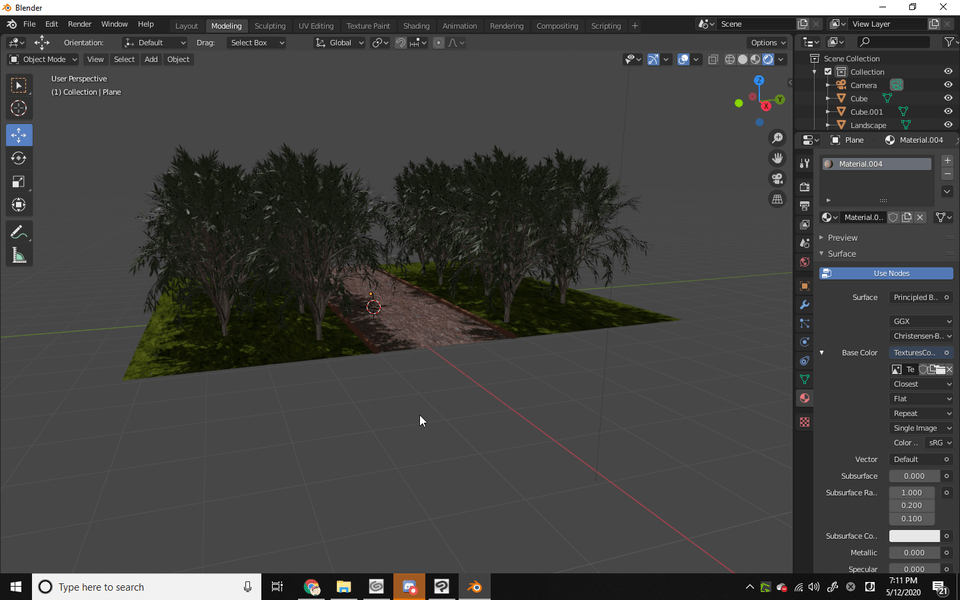This screenshot has width=960, height=600.
Task: Click the viewport Options button
Action: point(768,43)
